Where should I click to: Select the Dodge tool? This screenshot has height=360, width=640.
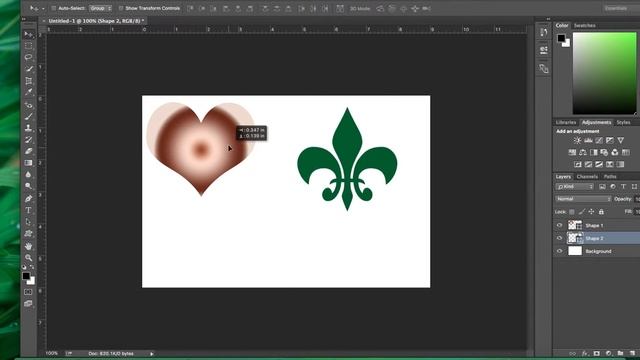coord(28,186)
